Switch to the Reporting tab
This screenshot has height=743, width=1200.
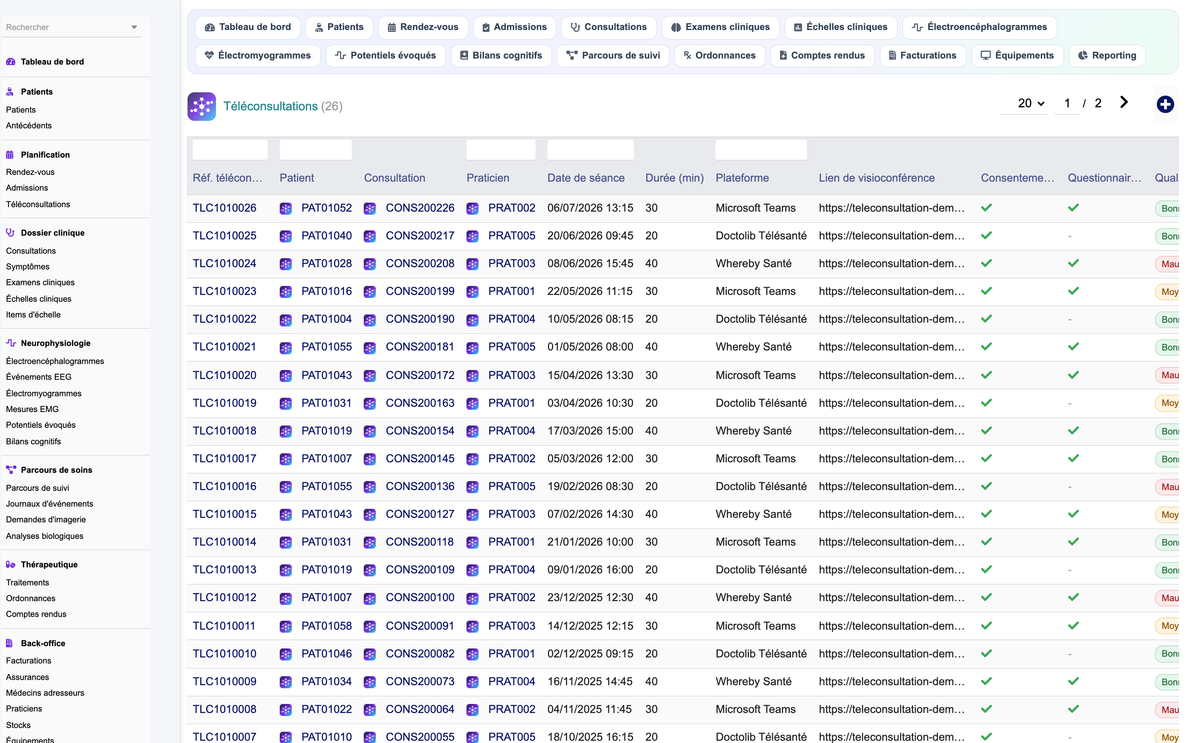click(x=1107, y=55)
